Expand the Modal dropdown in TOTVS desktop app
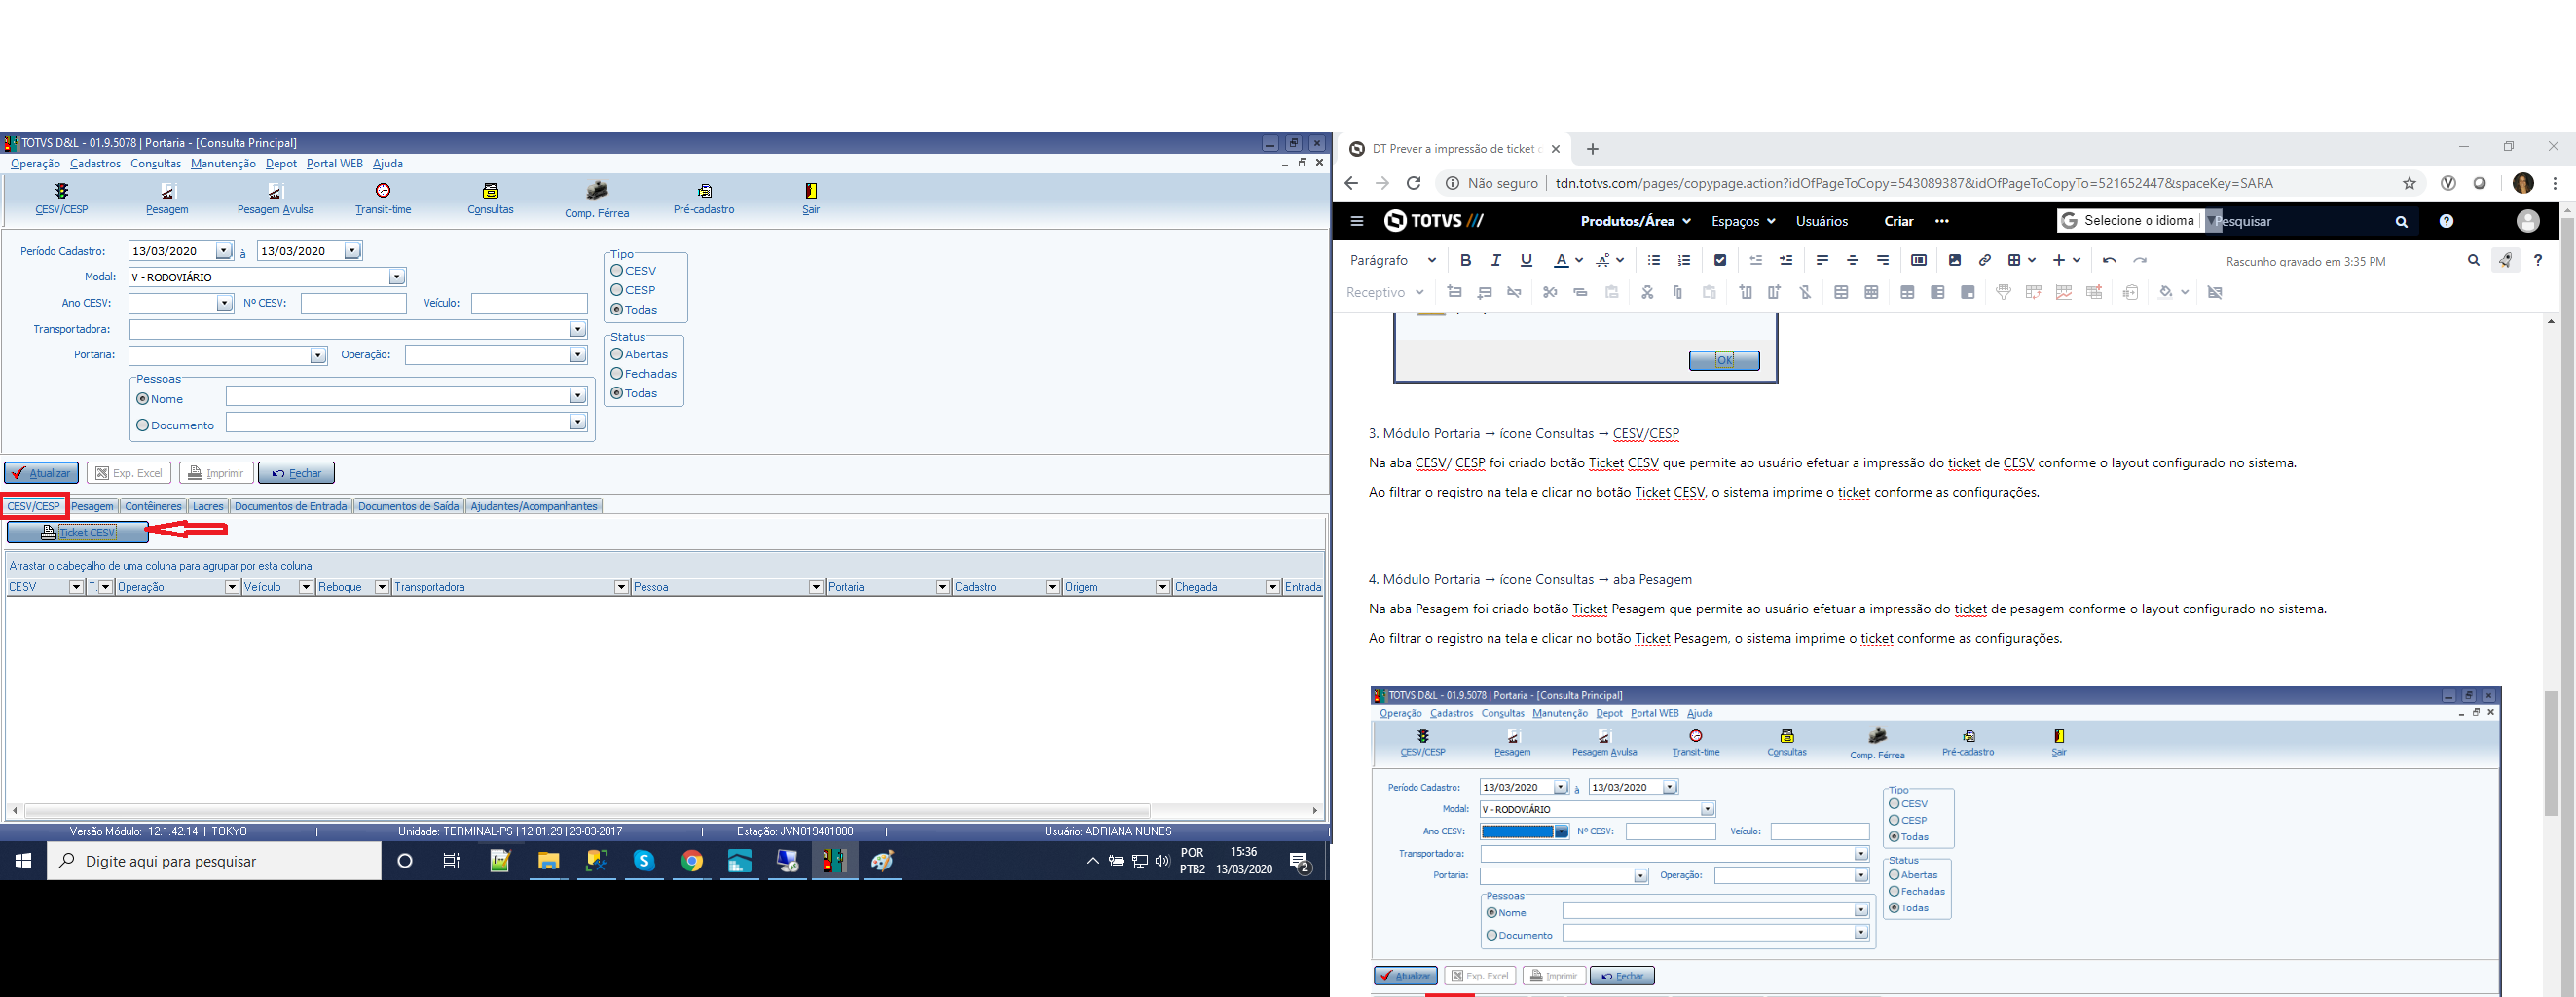The image size is (2576, 997). click(x=397, y=277)
